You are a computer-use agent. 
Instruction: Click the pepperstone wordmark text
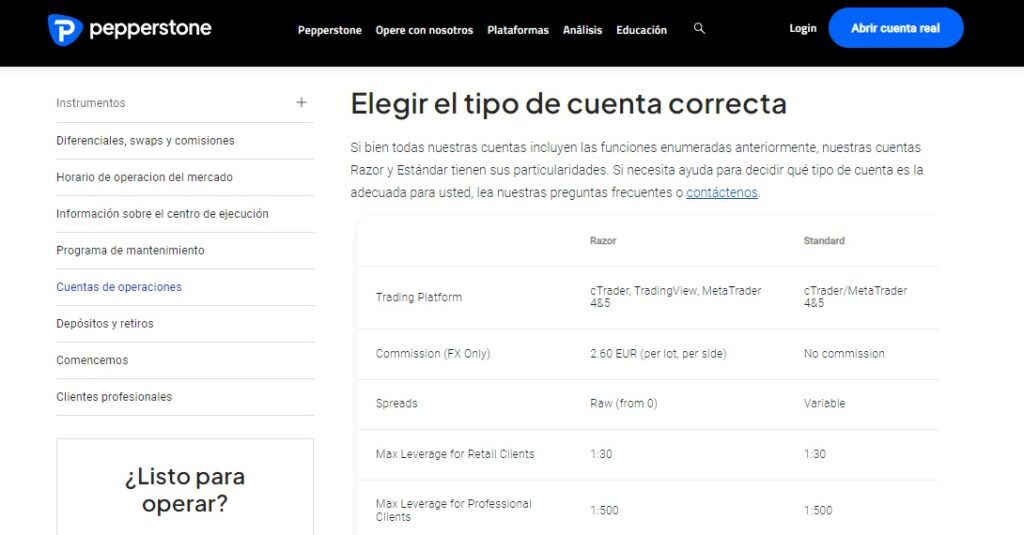point(150,29)
